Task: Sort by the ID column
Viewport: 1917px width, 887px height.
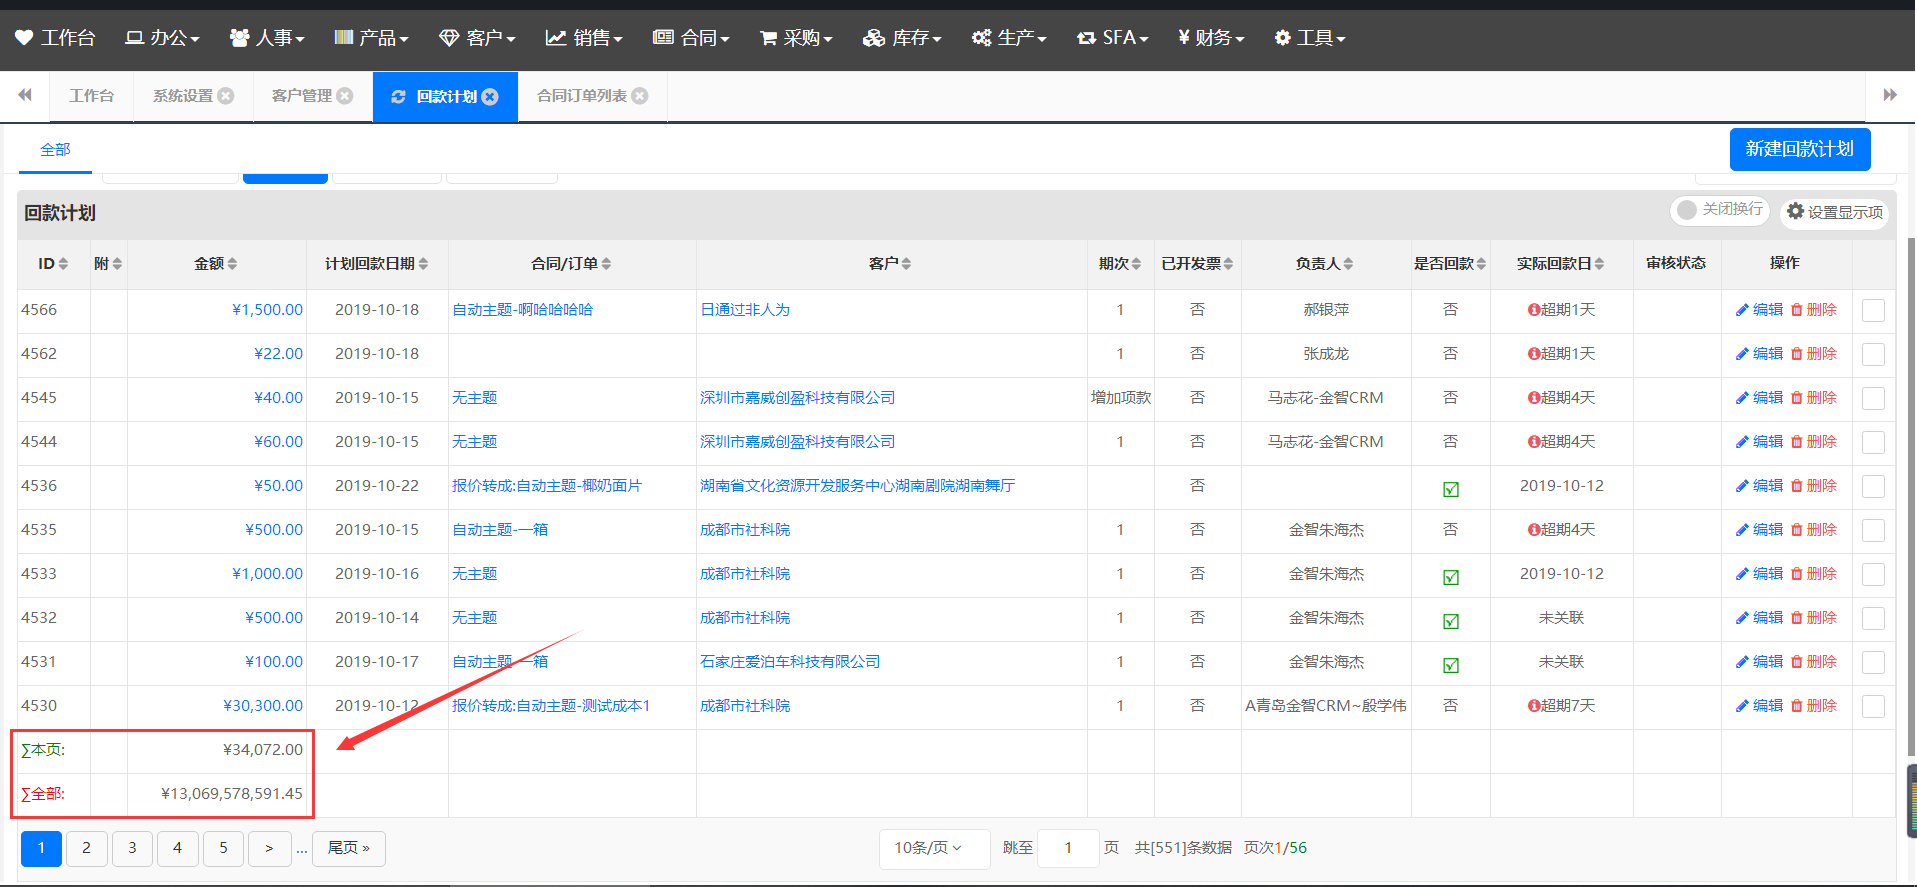Action: [53, 264]
